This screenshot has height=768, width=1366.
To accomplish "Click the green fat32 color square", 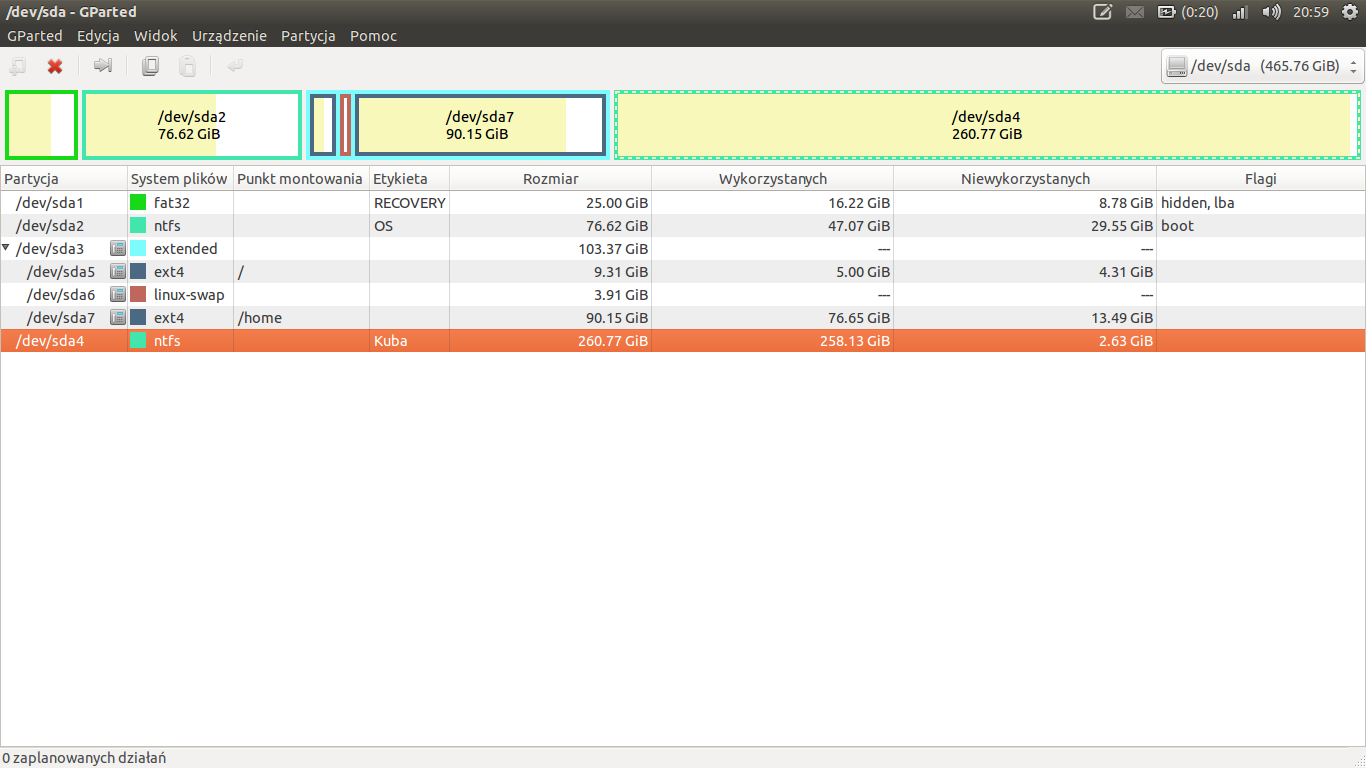I will coord(138,202).
